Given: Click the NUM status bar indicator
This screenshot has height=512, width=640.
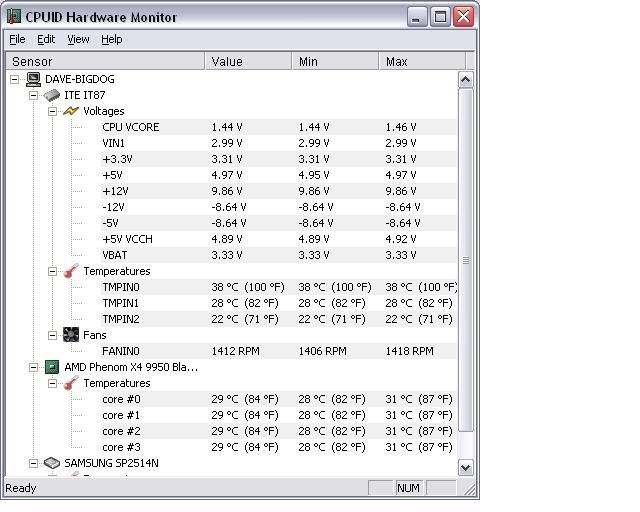Looking at the screenshot, I should [x=408, y=488].
